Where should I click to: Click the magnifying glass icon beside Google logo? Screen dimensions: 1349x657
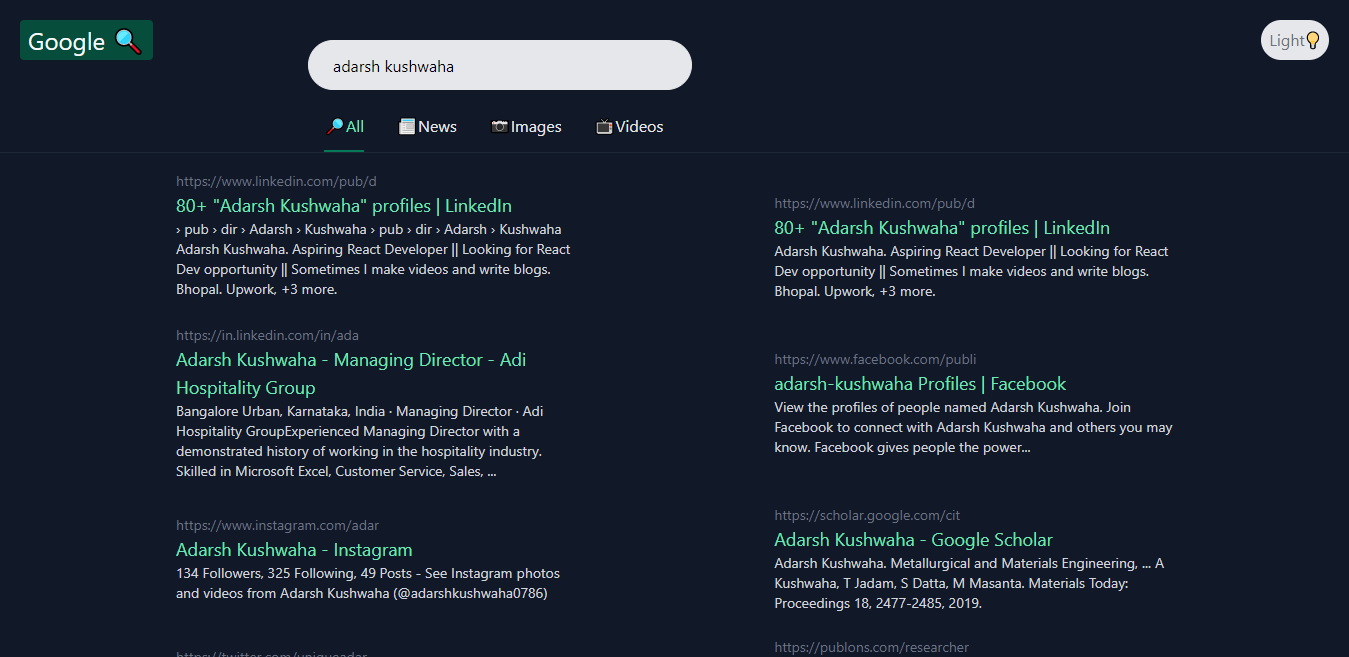pyautogui.click(x=128, y=41)
